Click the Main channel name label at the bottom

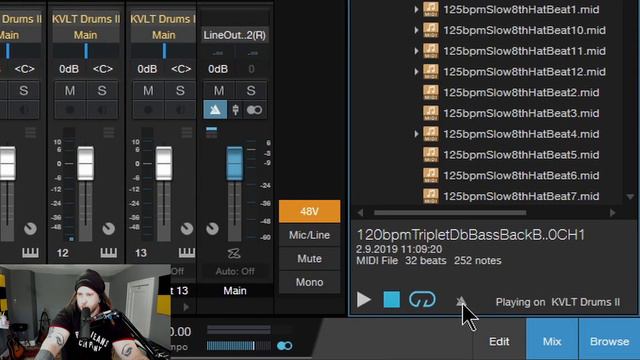point(235,291)
